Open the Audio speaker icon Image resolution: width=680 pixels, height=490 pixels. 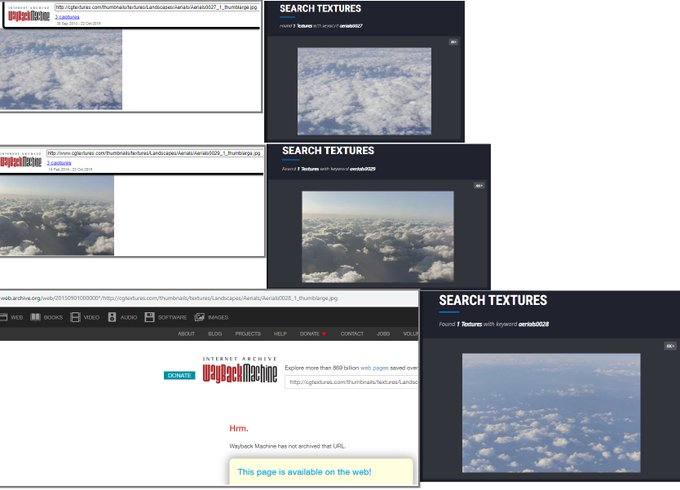coord(112,317)
